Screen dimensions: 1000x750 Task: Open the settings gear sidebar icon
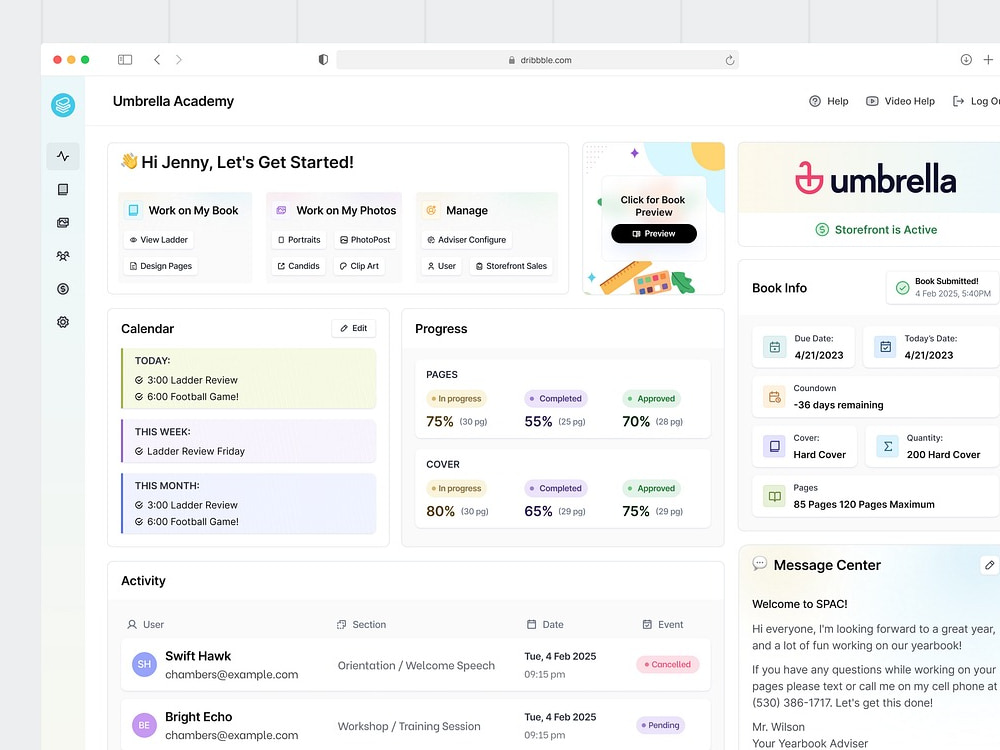(x=62, y=322)
